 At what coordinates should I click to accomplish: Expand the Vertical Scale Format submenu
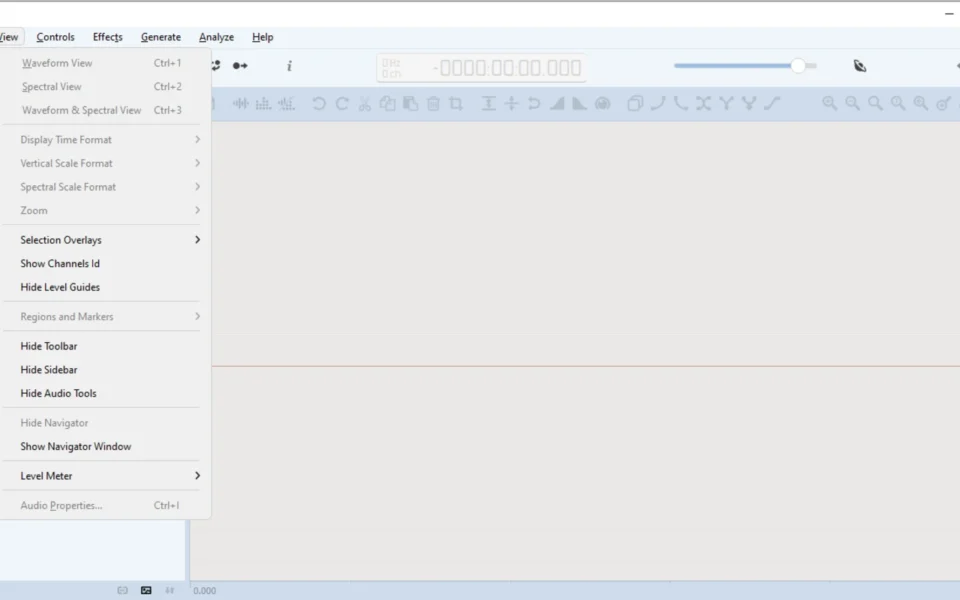(102, 163)
